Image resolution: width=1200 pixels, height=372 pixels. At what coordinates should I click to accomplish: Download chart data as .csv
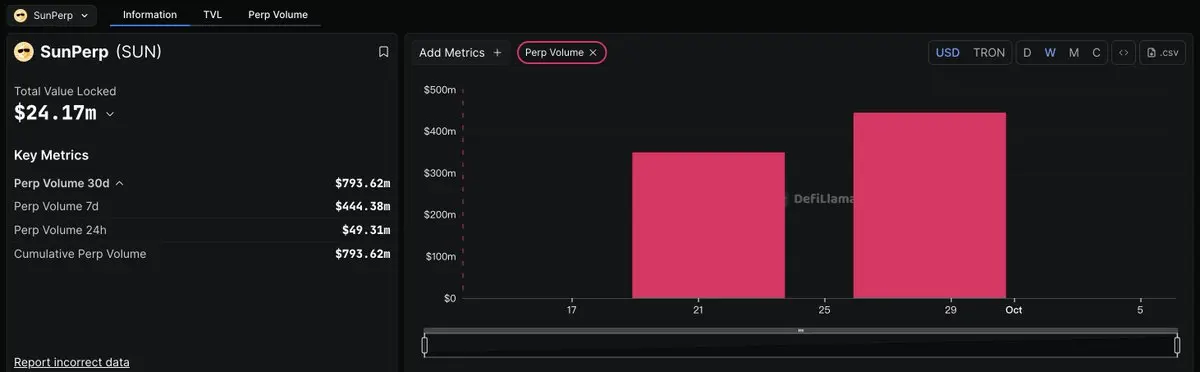(1162, 53)
